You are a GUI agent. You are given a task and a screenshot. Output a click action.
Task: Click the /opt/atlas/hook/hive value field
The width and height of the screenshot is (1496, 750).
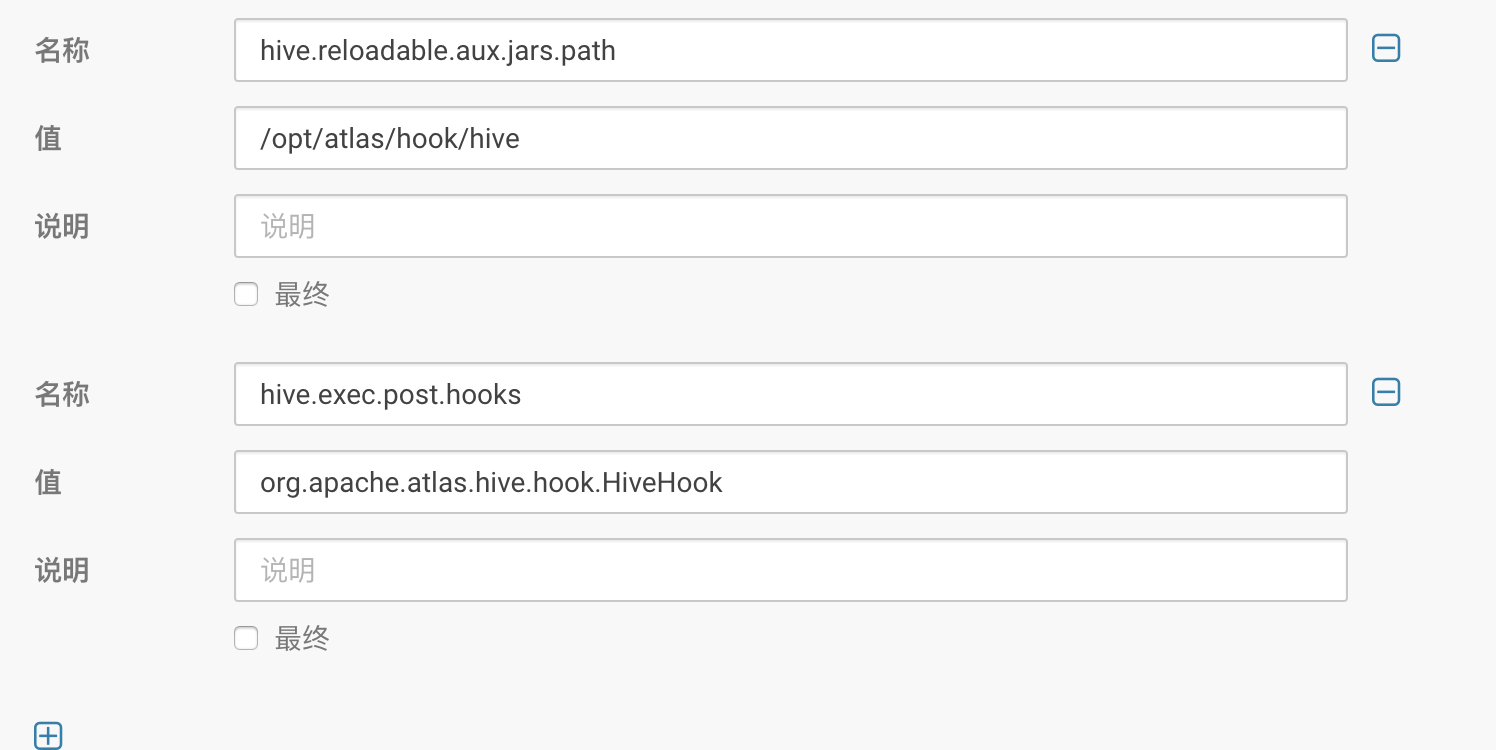tap(790, 138)
